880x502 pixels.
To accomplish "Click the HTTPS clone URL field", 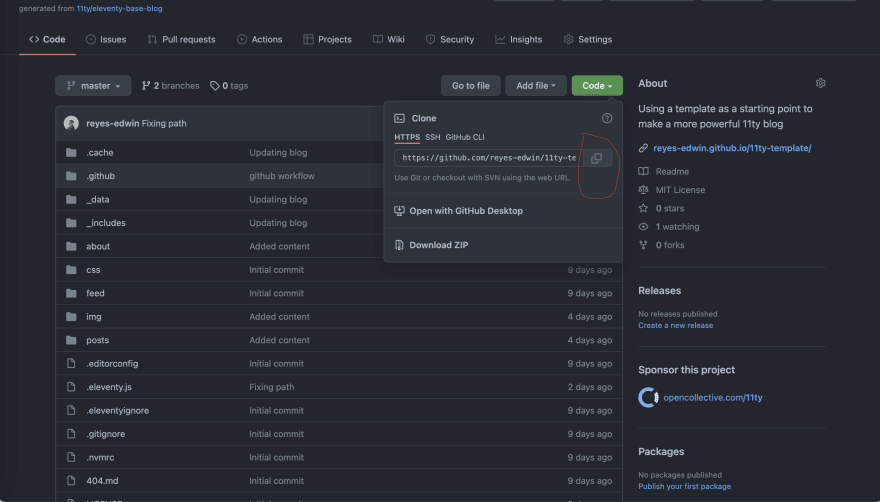I will pos(489,158).
